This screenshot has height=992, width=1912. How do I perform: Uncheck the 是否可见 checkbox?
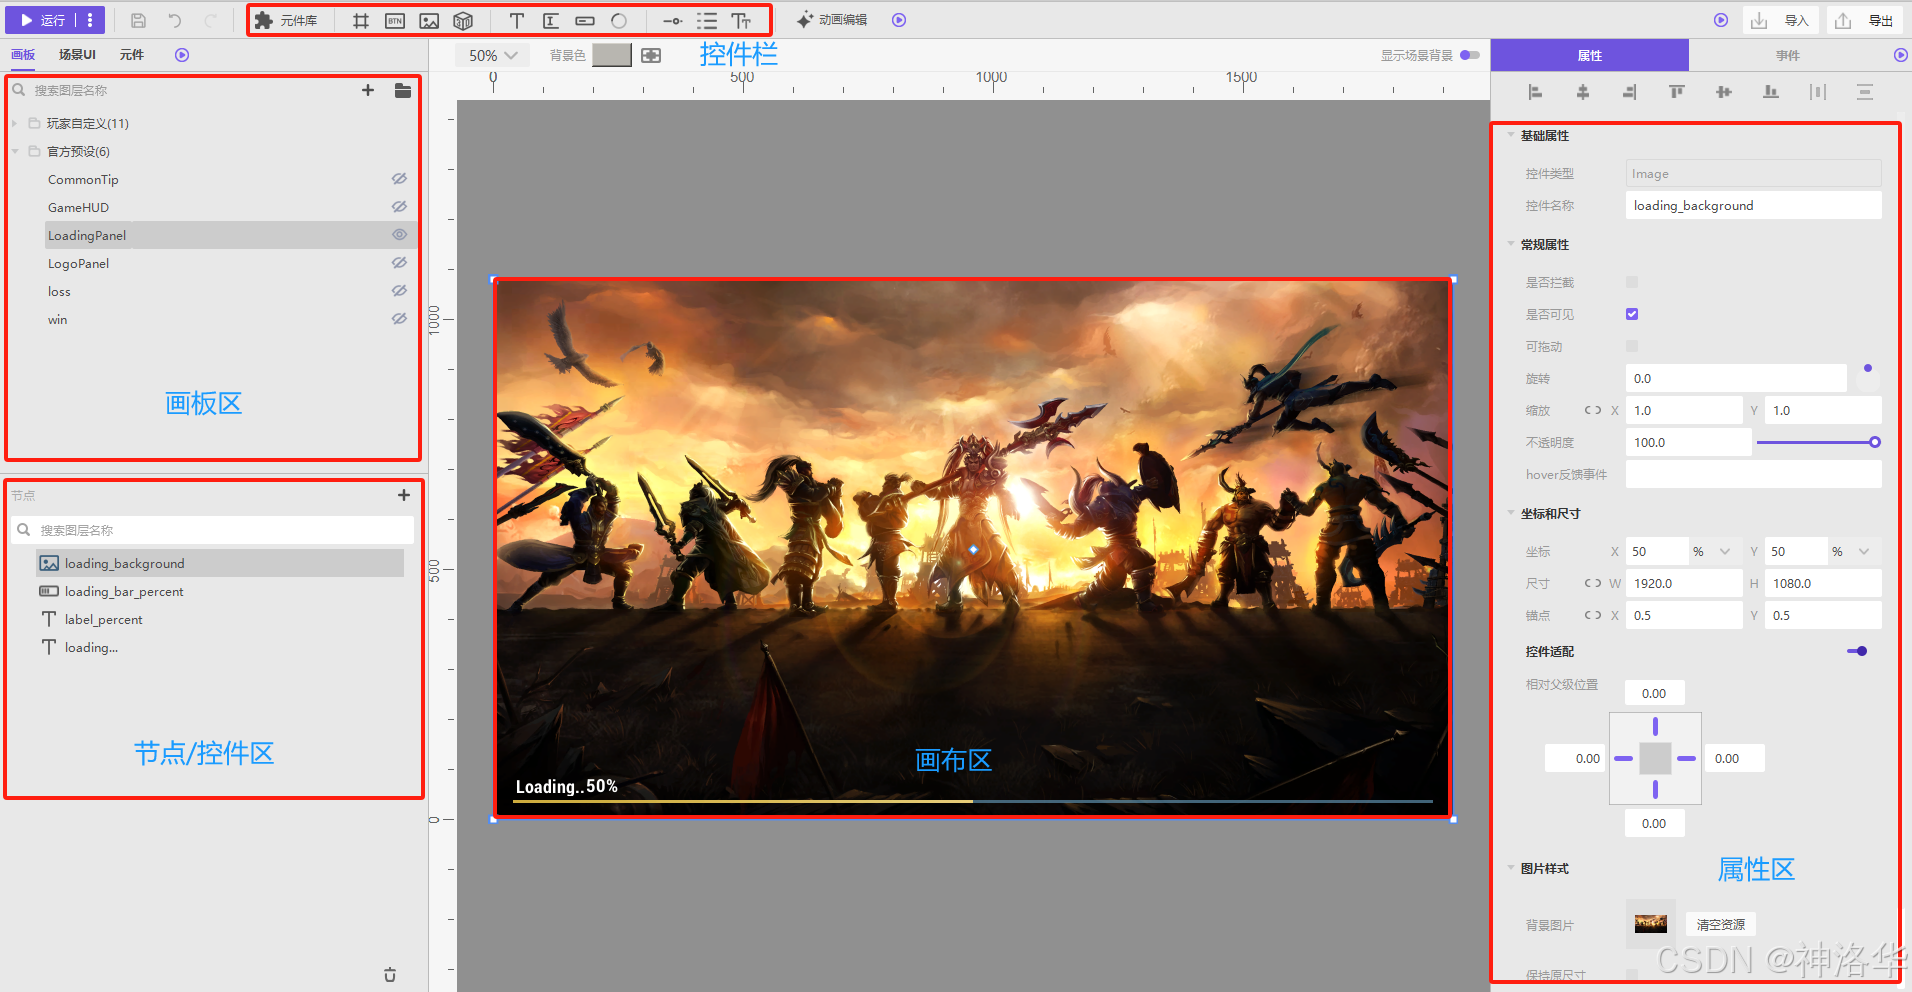click(x=1632, y=314)
